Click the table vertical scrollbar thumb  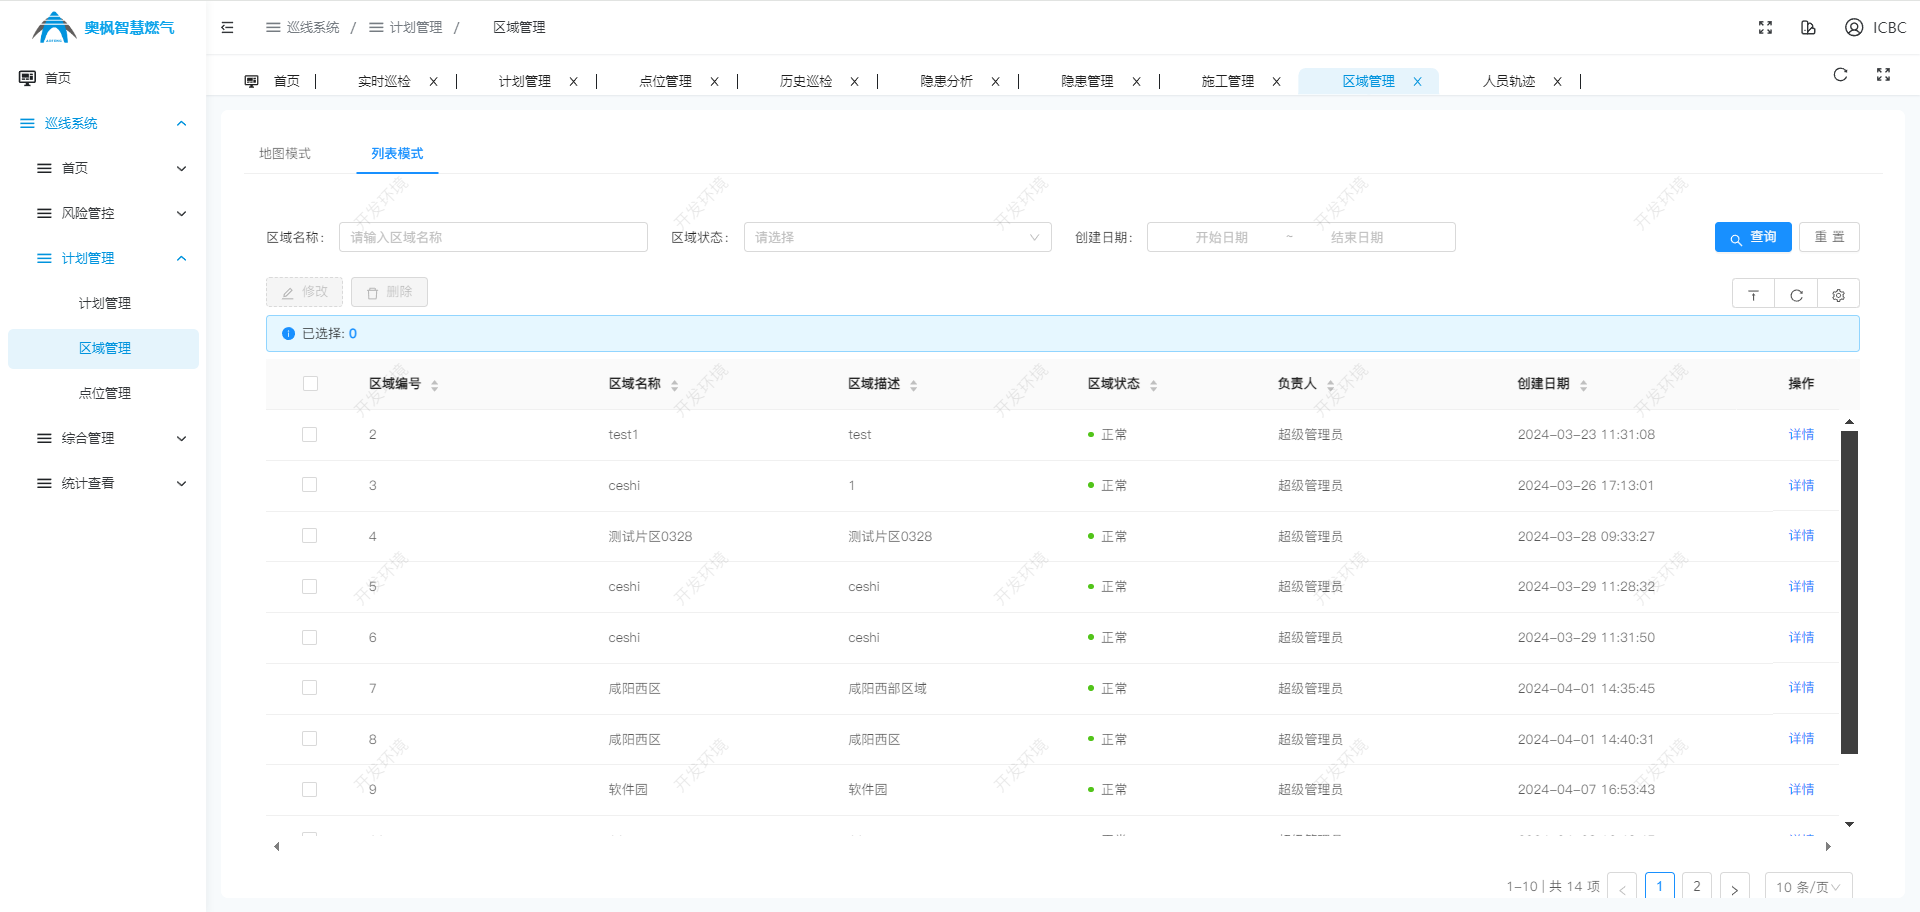pyautogui.click(x=1850, y=592)
